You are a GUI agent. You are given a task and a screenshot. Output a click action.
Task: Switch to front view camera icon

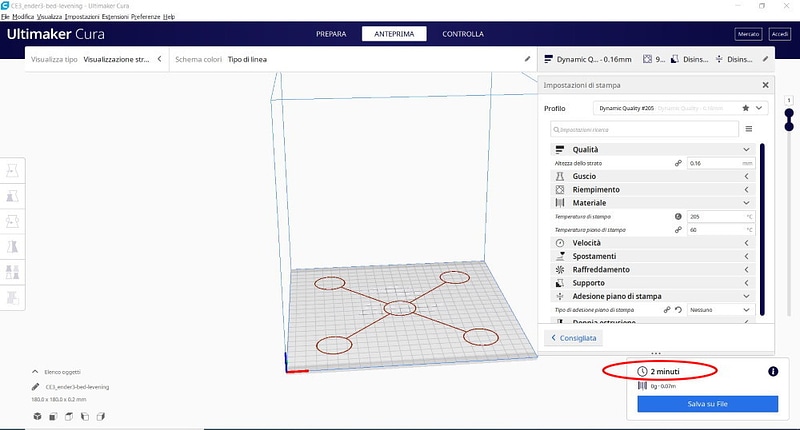(53, 416)
